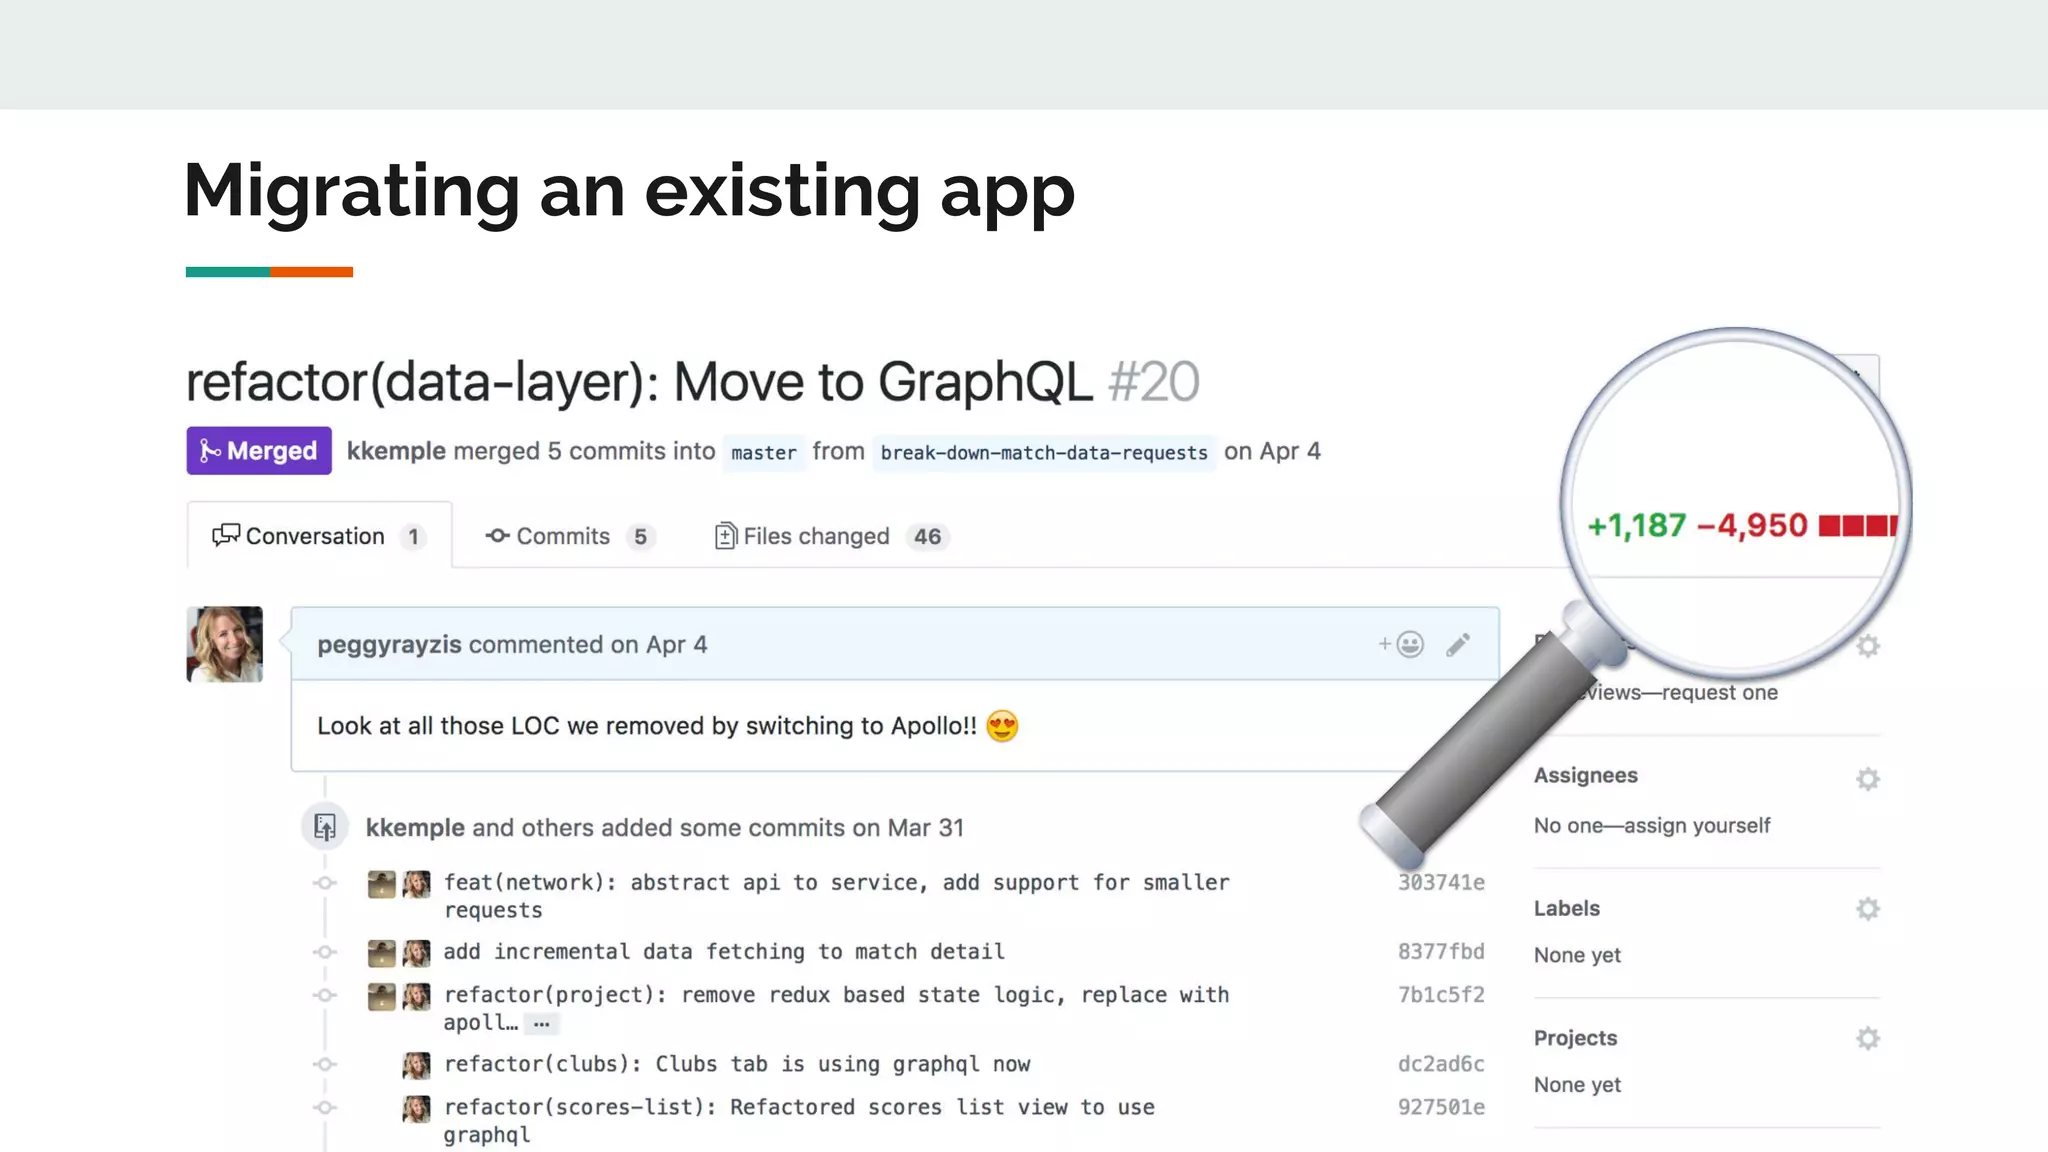
Task: Click Projects heading in sidebar
Action: pyautogui.click(x=1576, y=1038)
